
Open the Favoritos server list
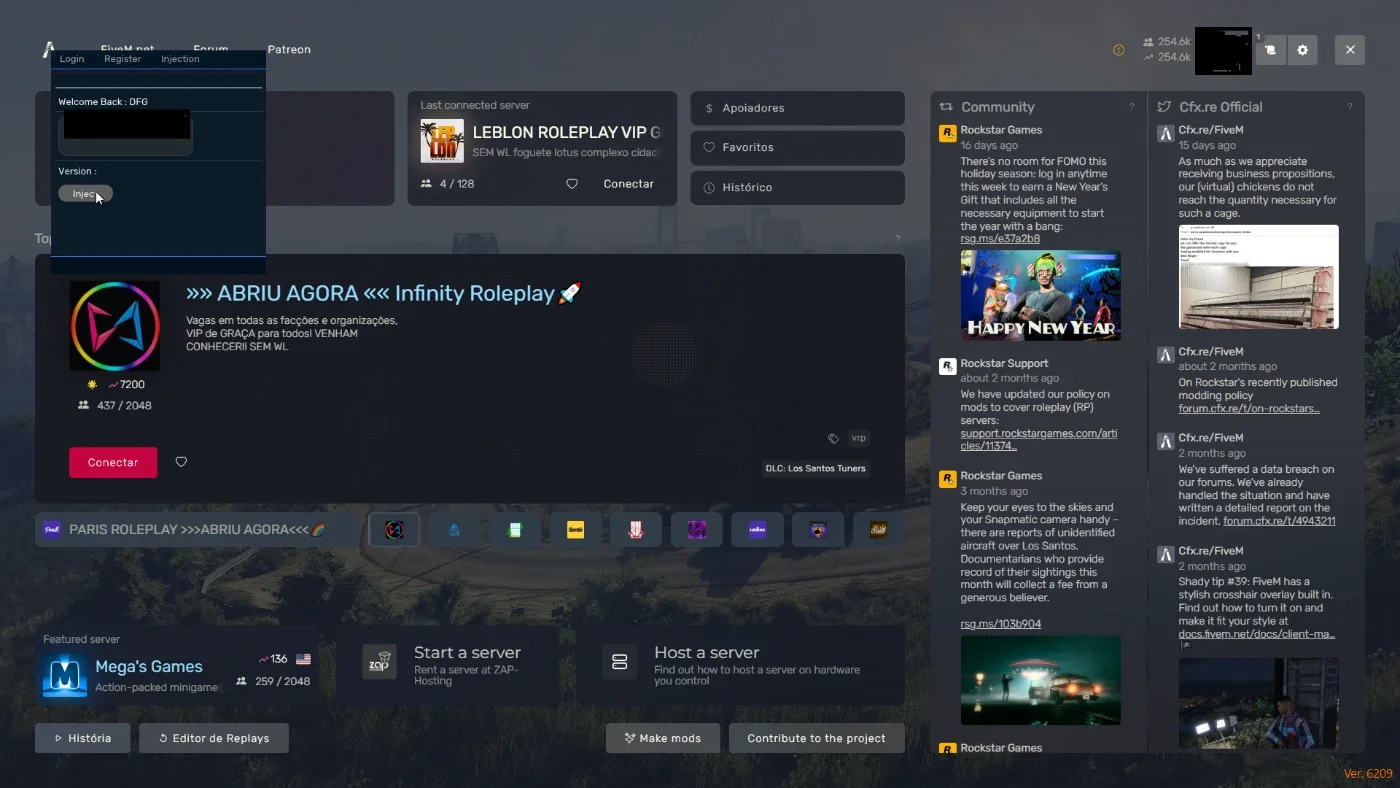click(797, 147)
